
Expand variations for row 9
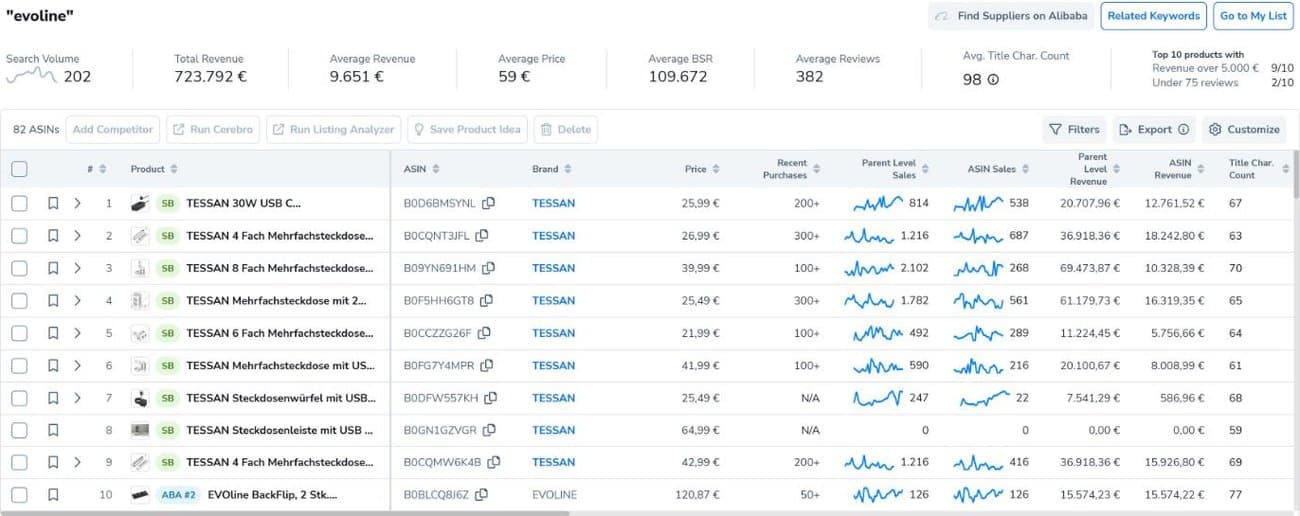(x=77, y=462)
